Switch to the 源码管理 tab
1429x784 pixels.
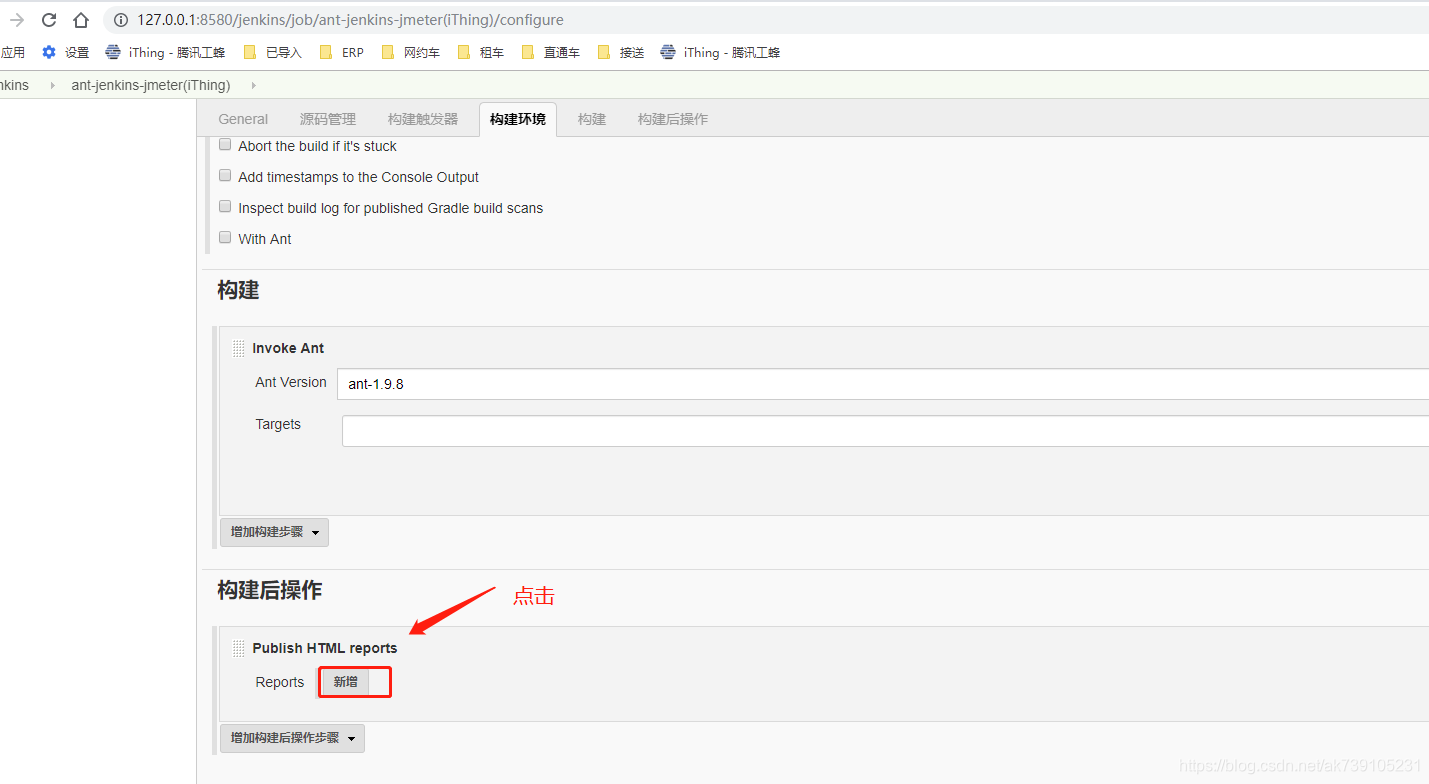pyautogui.click(x=328, y=119)
